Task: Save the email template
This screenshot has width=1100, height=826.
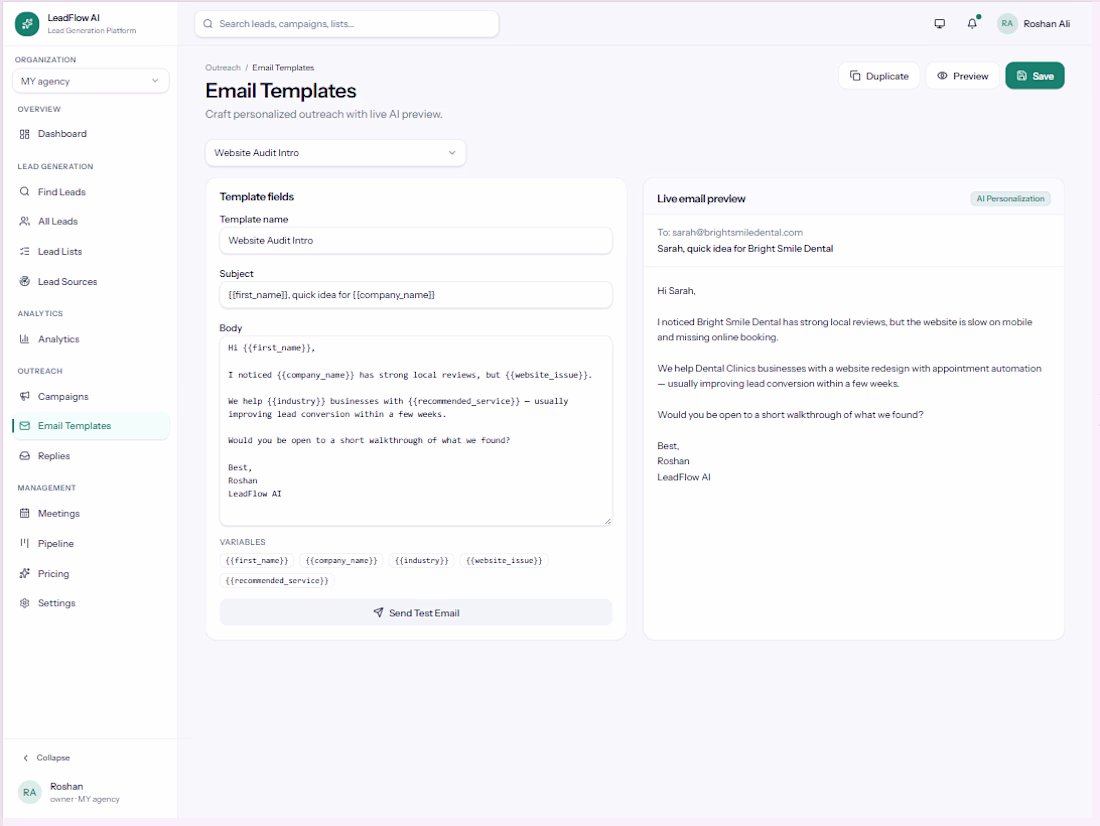Action: (x=1035, y=76)
